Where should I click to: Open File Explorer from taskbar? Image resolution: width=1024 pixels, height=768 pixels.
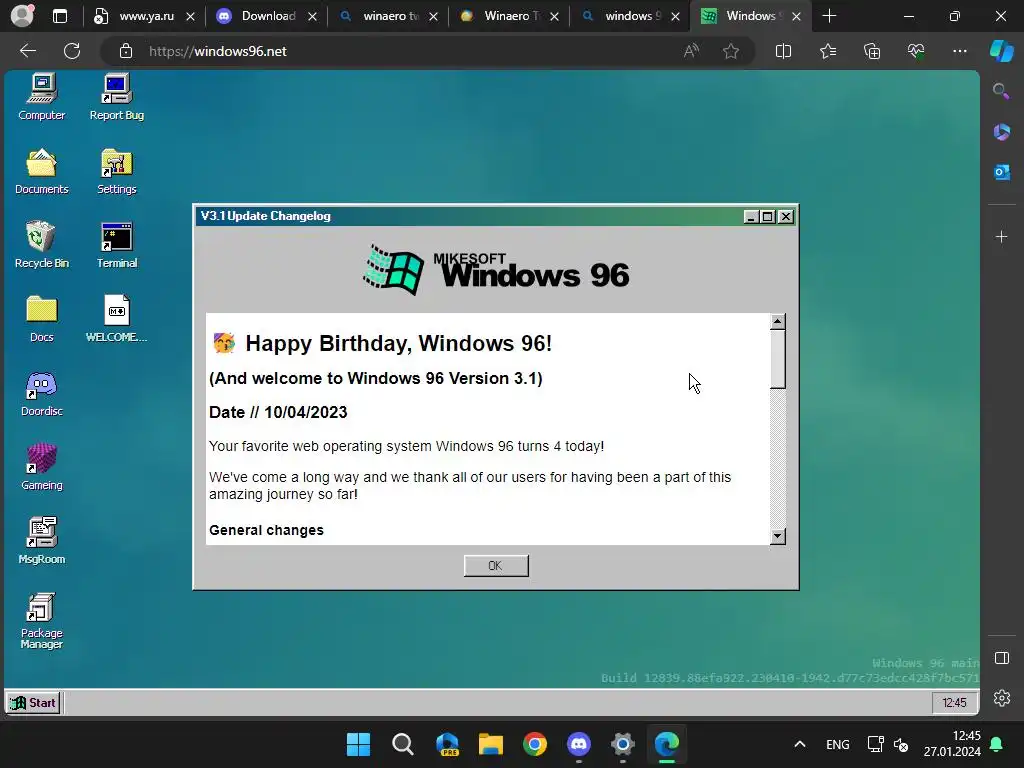[490, 744]
